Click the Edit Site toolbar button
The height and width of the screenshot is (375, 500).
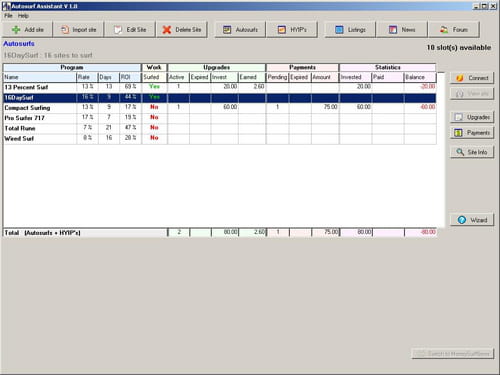point(130,30)
